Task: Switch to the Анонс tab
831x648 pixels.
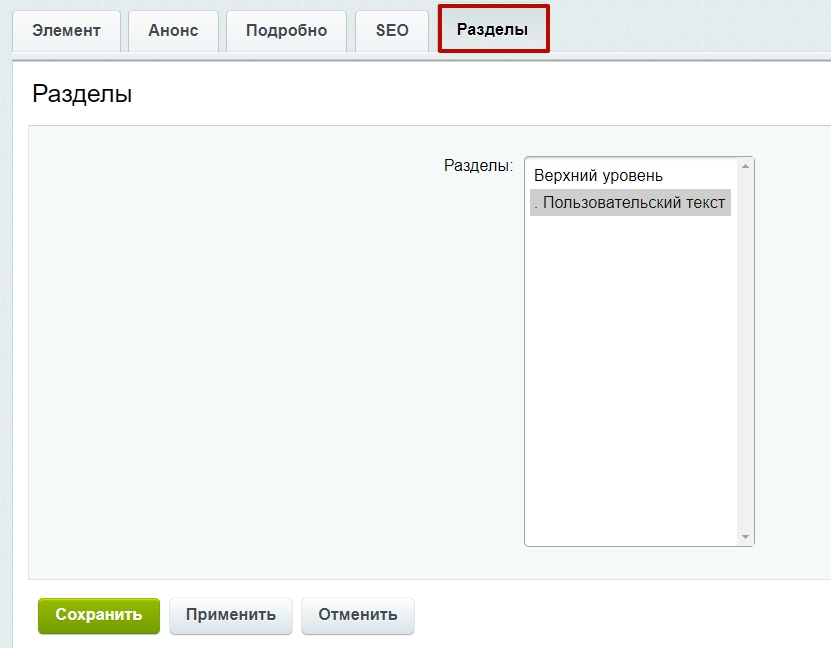Action: [x=173, y=31]
